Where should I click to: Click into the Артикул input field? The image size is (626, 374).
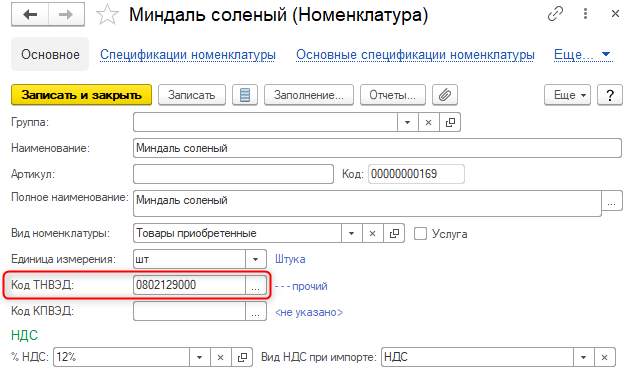233,174
